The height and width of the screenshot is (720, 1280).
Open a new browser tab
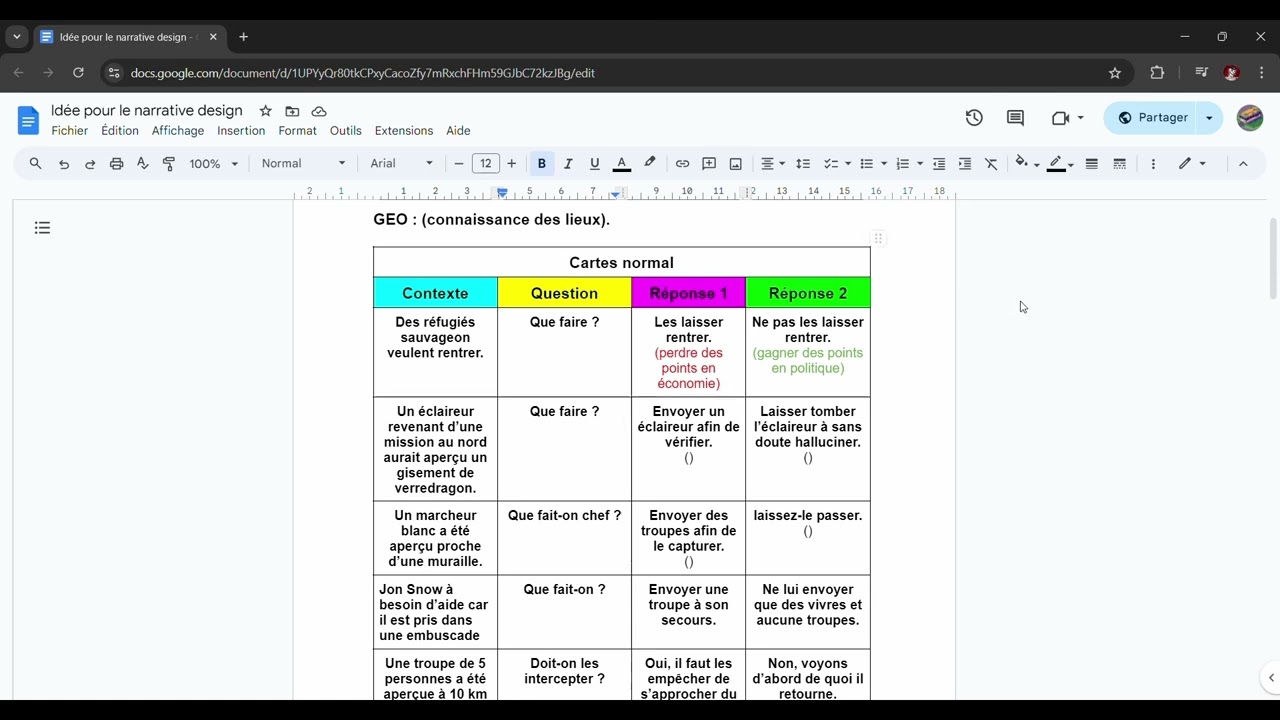pos(243,37)
